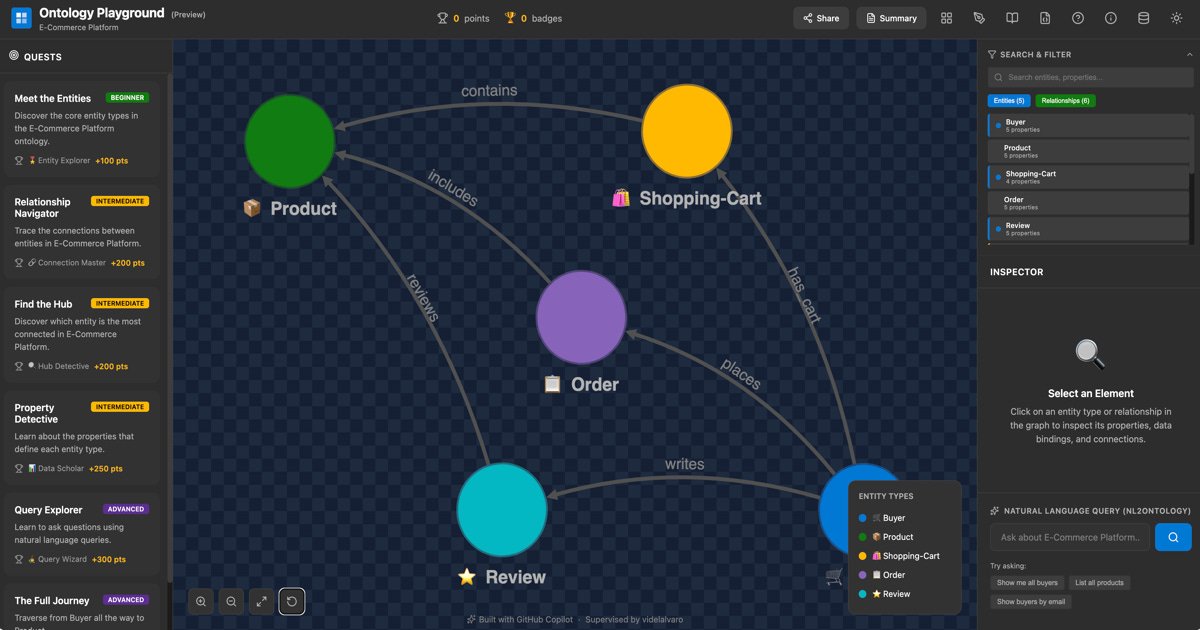
Task: Click the info circle icon in header
Action: point(1111,18)
